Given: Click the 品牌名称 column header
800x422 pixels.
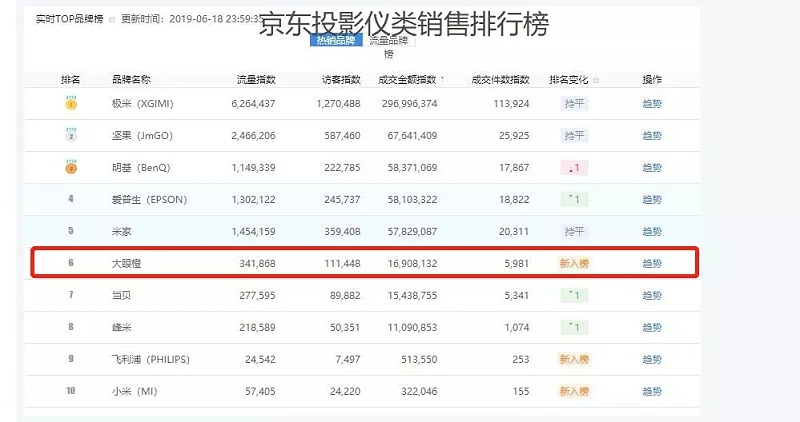Looking at the screenshot, I should (x=131, y=80).
